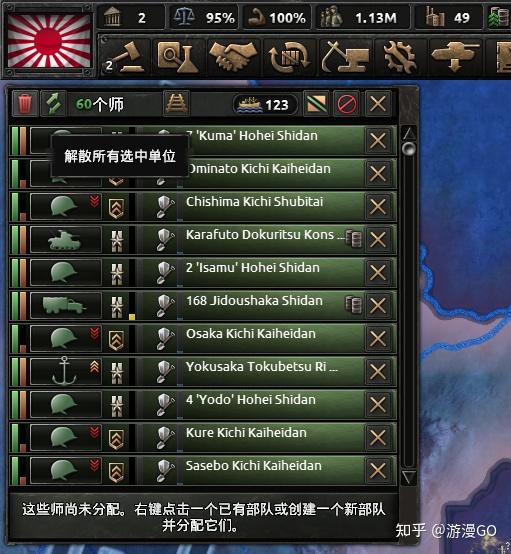Deselect the Karafuto Dokuritsu Kons division
Image resolution: width=511 pixels, height=554 pixels.
(378, 240)
